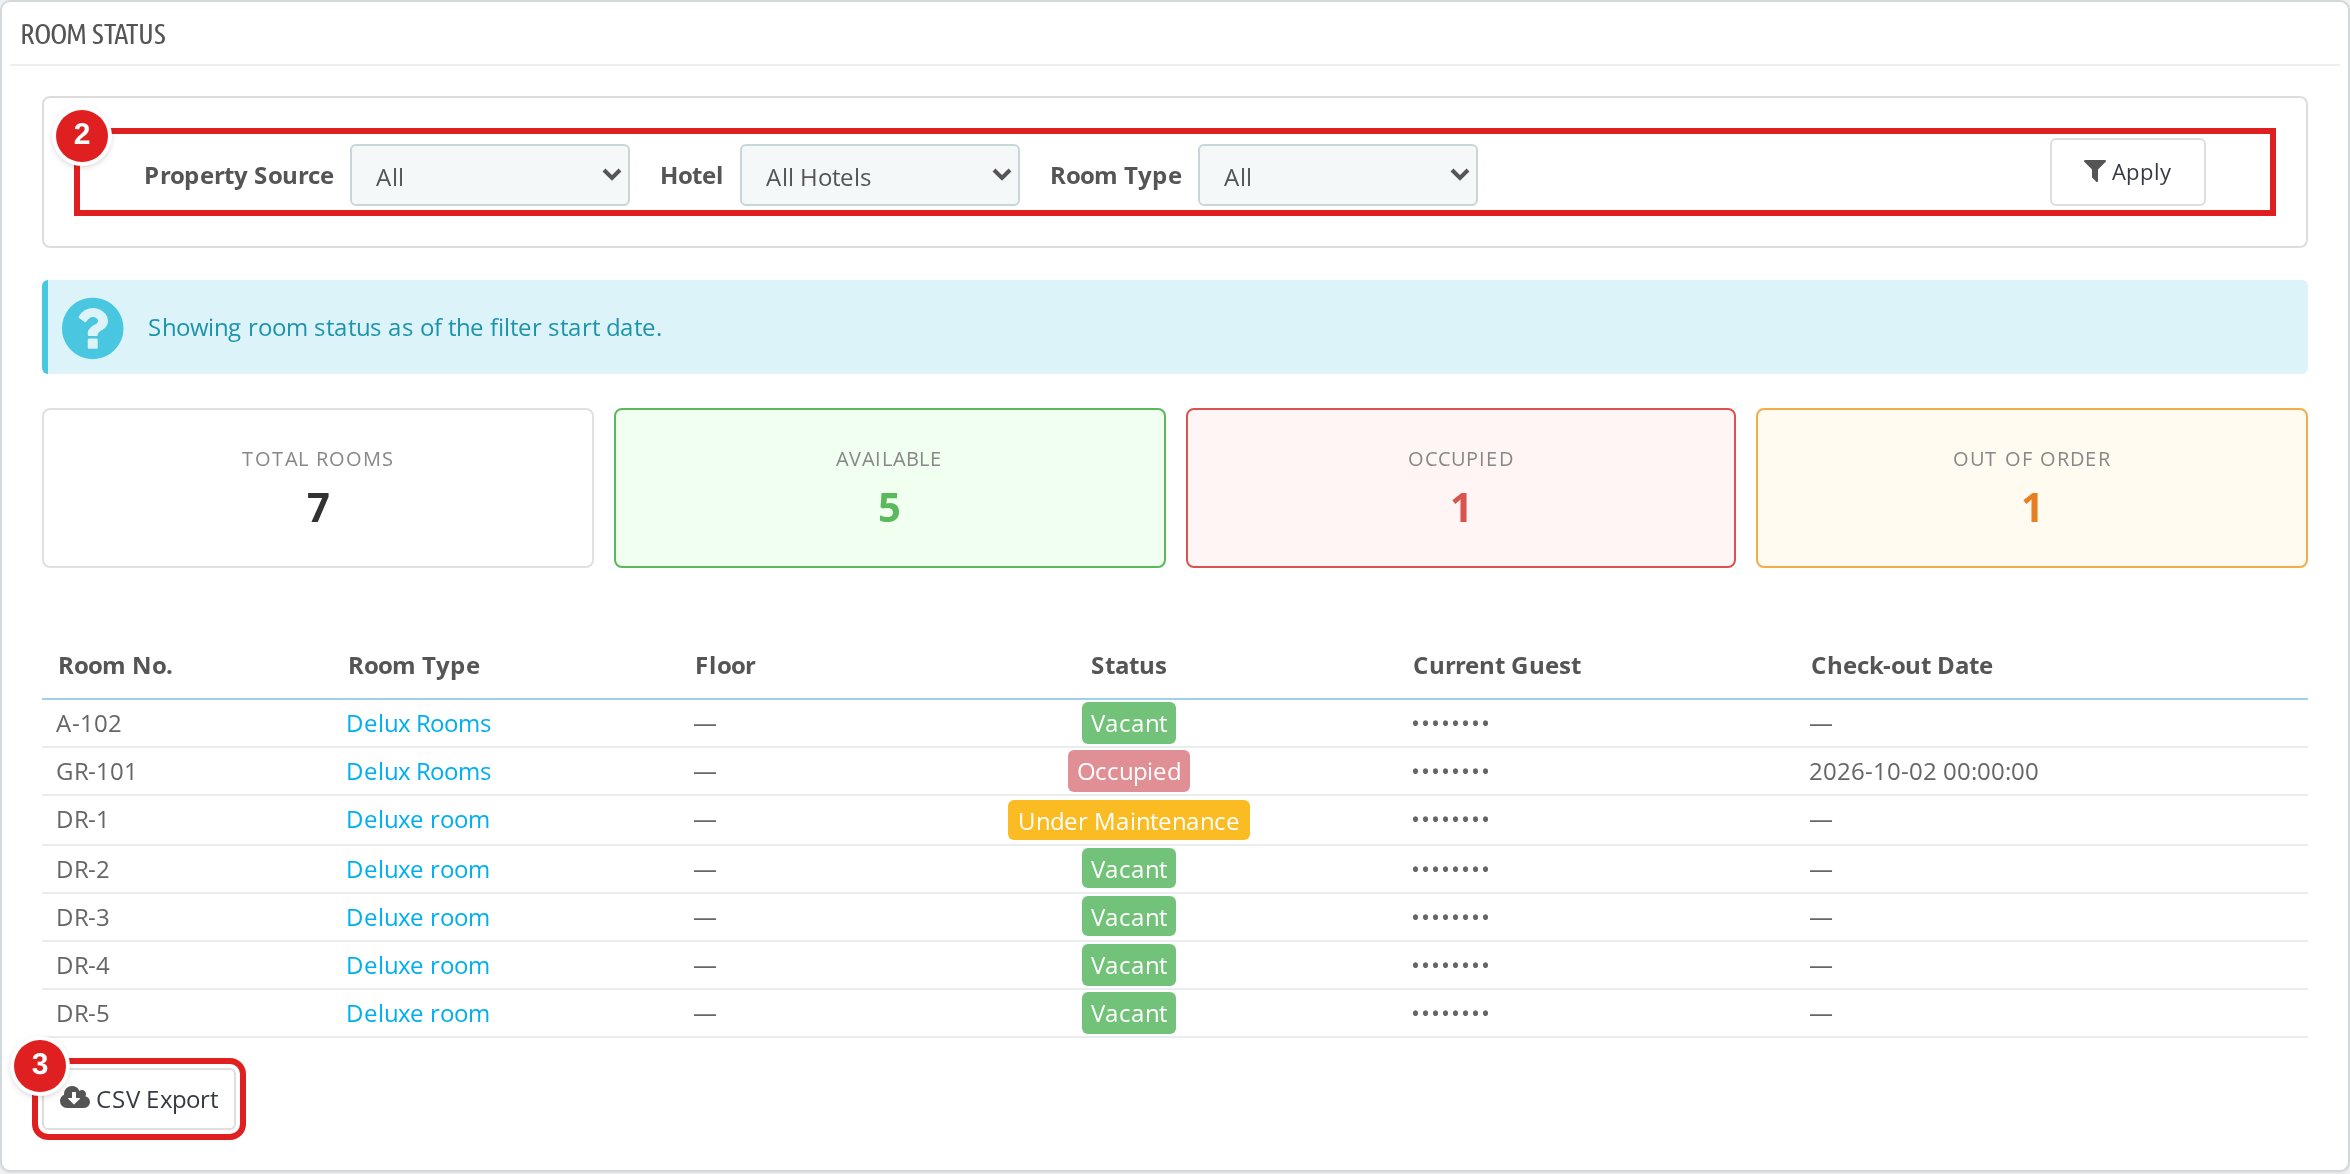The height and width of the screenshot is (1174, 2350).
Task: Click the ROOM STATUS panel heading
Action: pyautogui.click(x=93, y=34)
